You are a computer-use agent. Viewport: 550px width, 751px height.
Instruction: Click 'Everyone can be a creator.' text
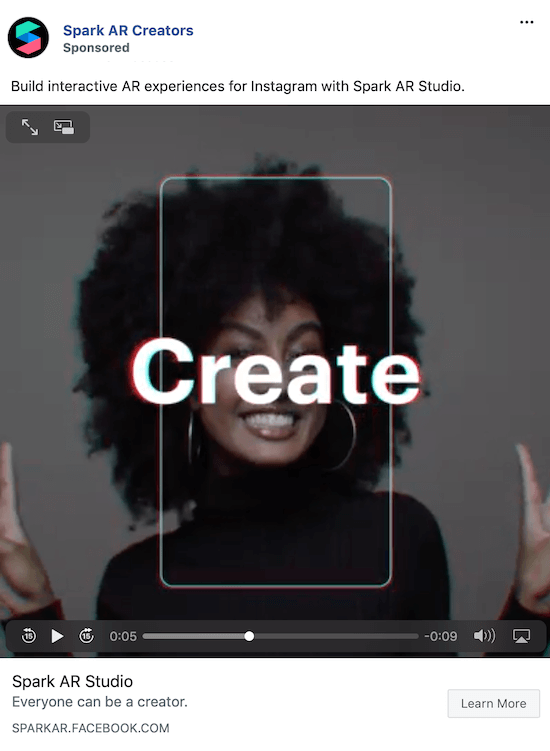100,702
